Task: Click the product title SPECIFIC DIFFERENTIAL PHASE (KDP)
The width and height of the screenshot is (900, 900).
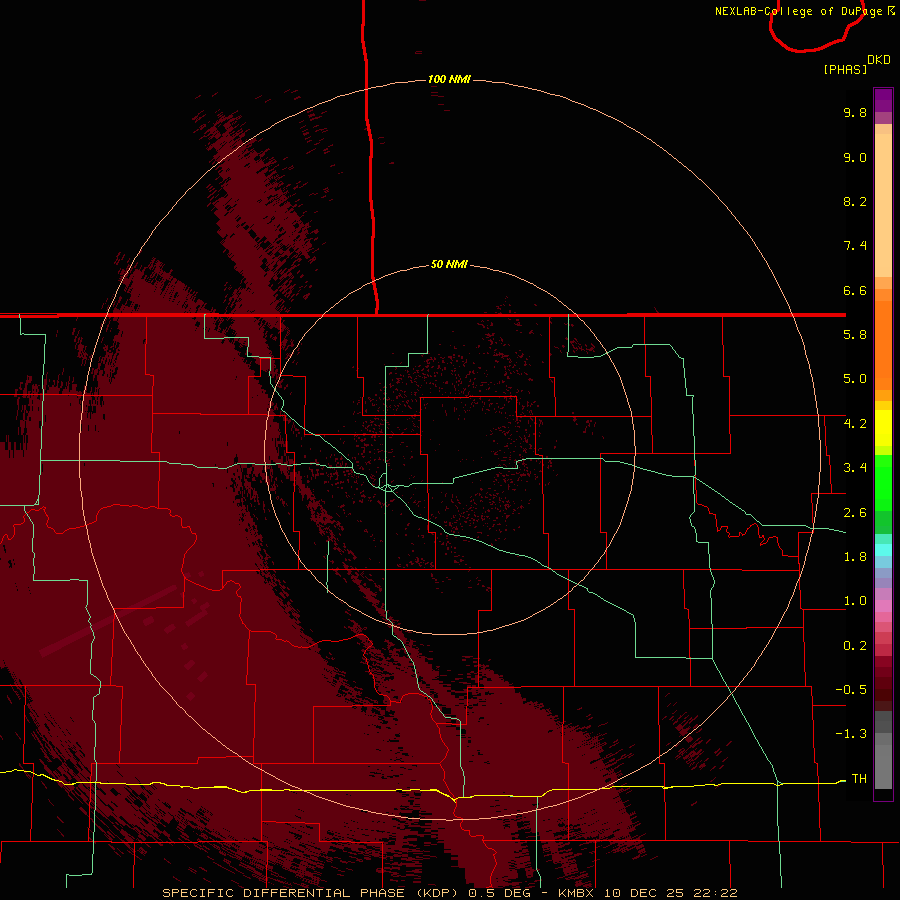Action: 311,893
